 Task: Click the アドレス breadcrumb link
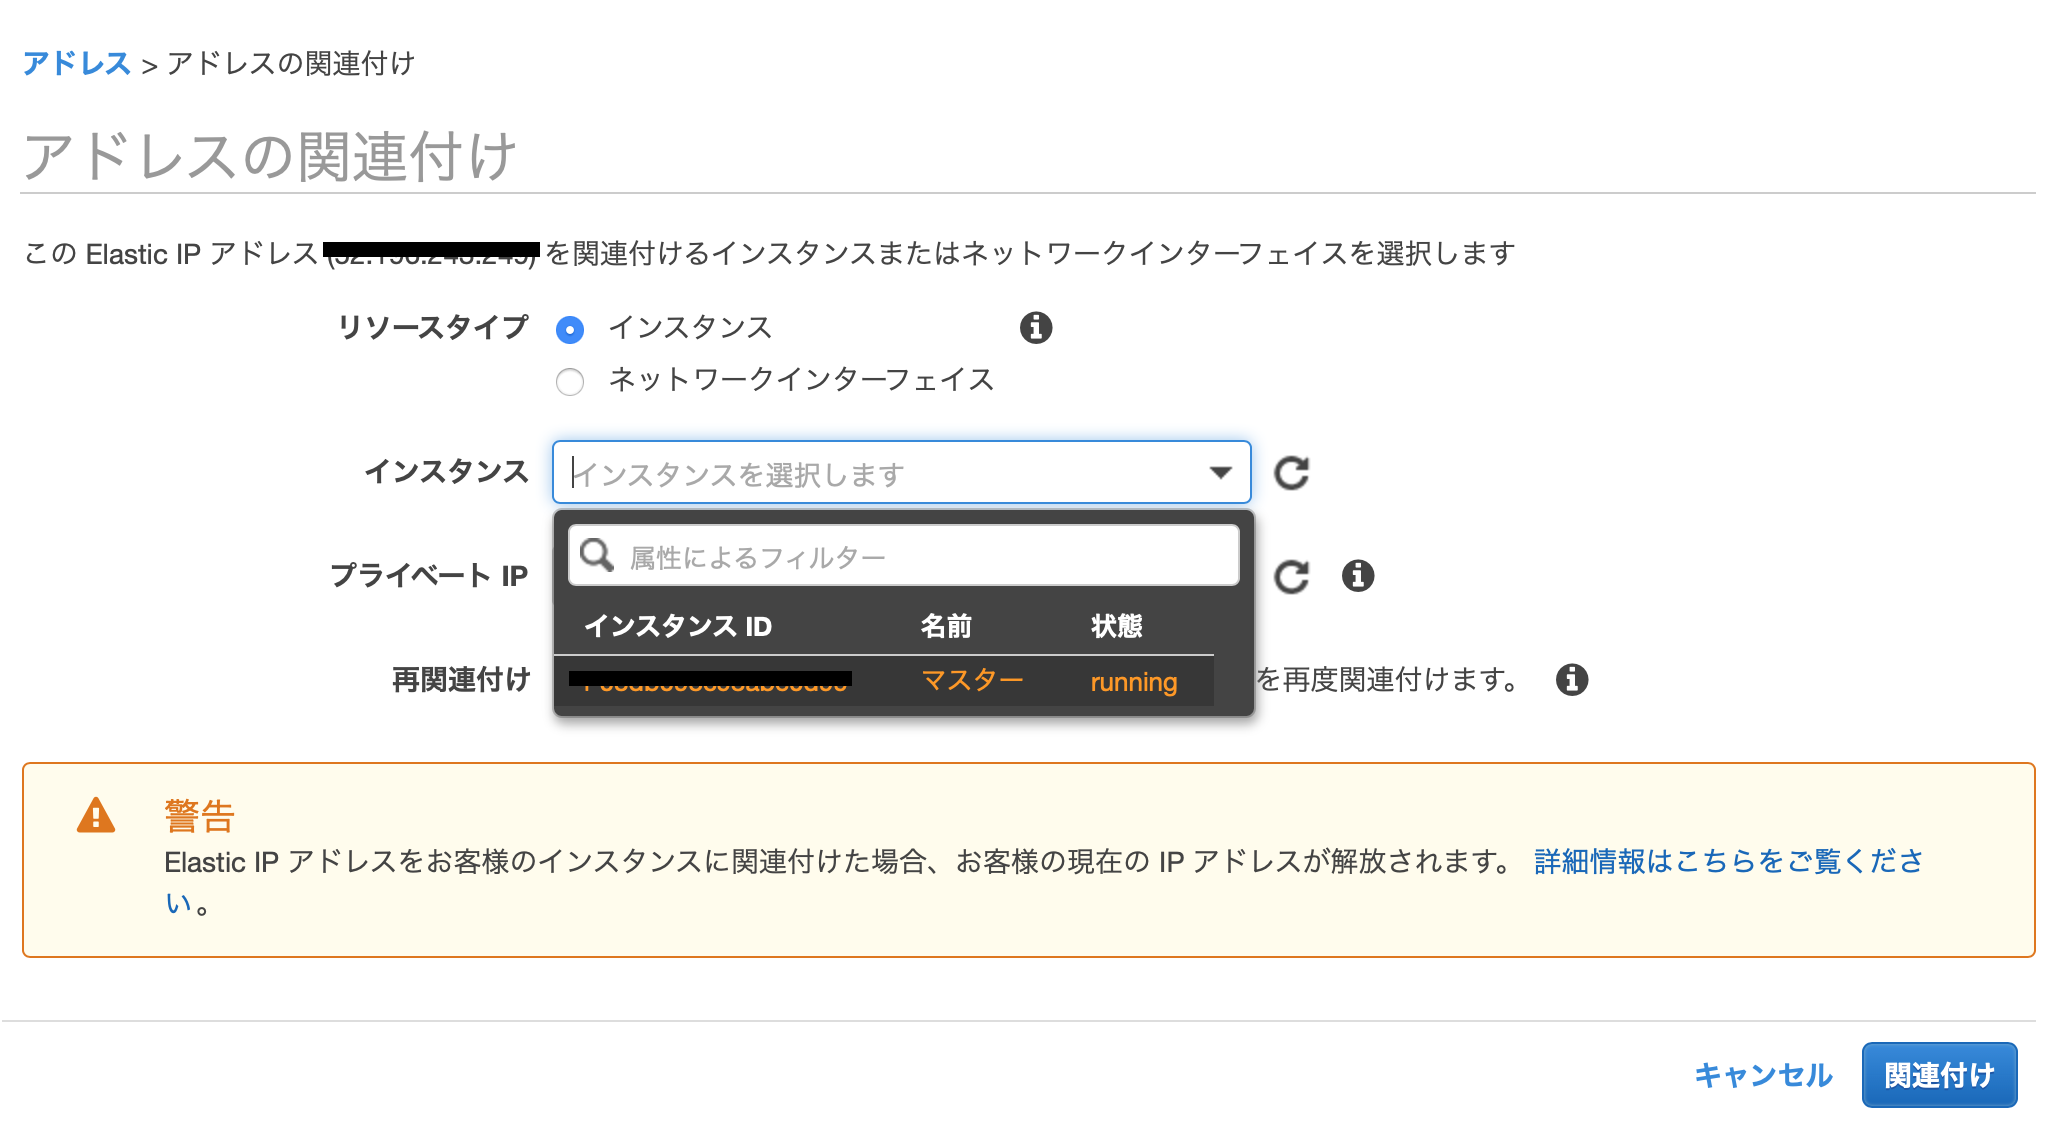[77, 64]
